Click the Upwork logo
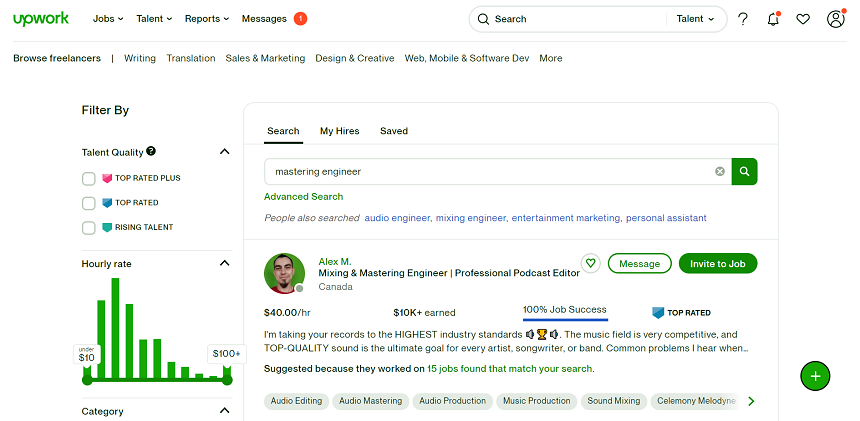Viewport: 860px width, 421px height. tap(41, 19)
